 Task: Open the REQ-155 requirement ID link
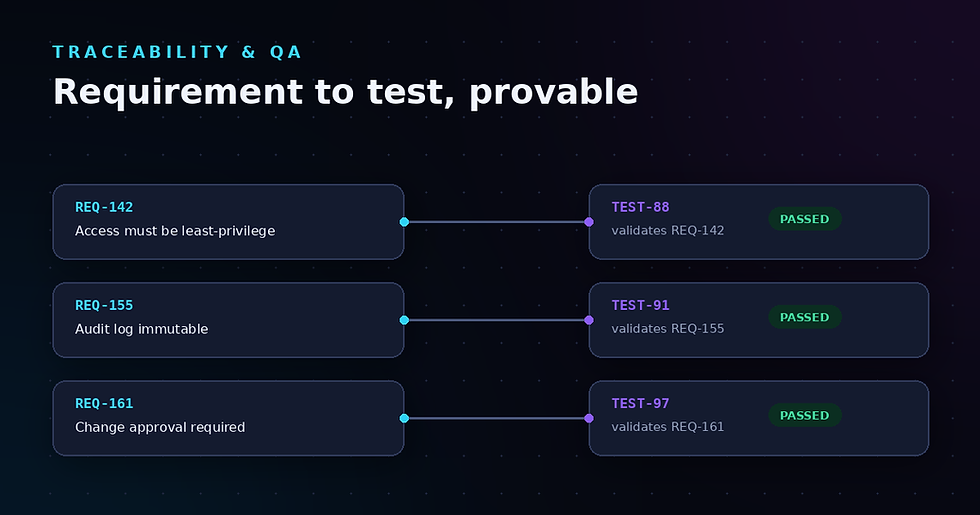[x=104, y=305]
